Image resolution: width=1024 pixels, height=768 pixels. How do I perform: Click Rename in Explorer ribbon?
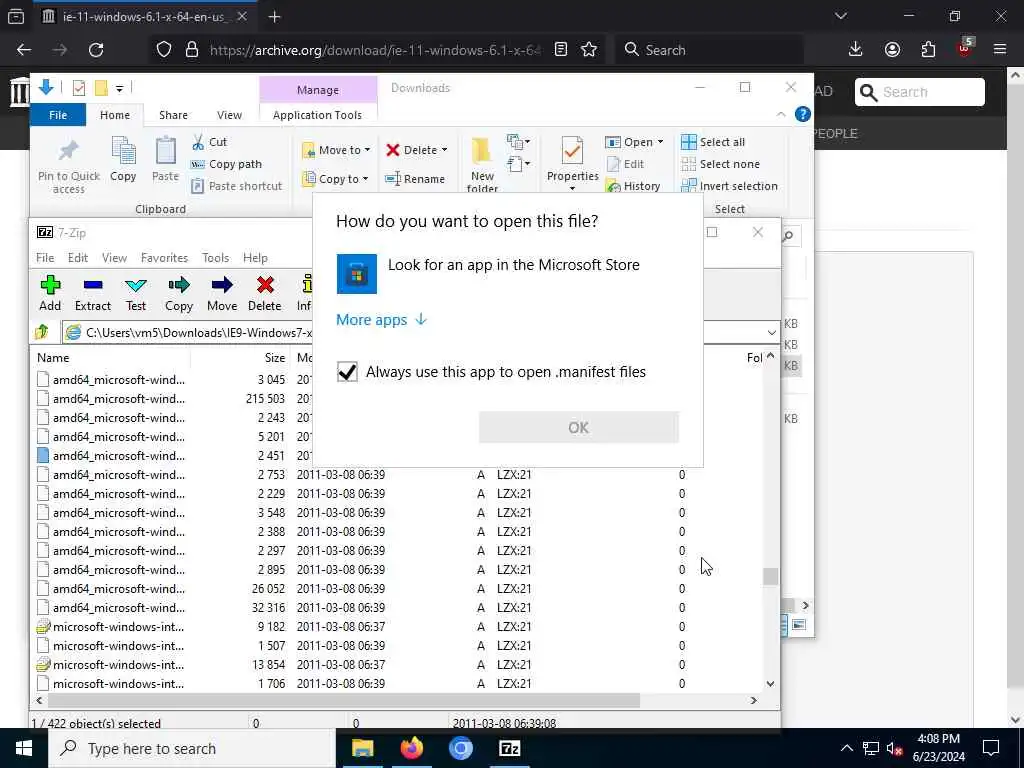[x=415, y=179]
